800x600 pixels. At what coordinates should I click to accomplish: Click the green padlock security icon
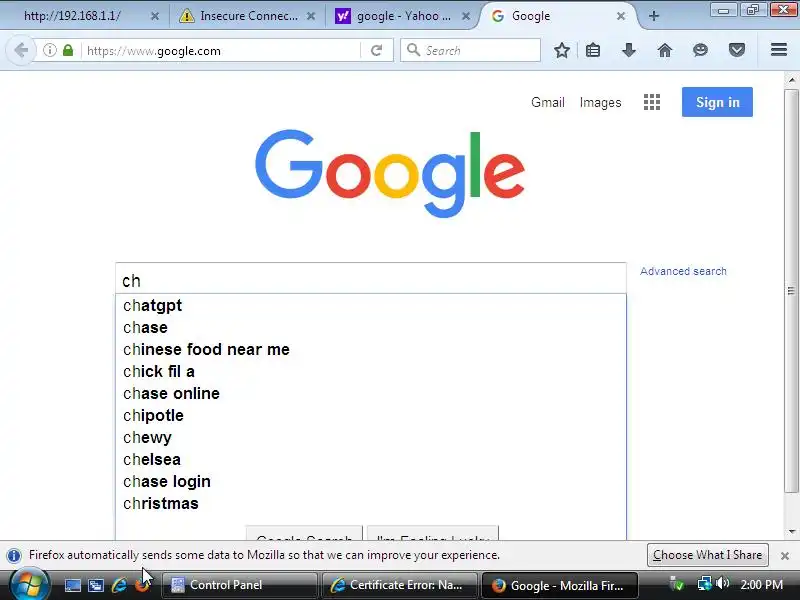pos(68,50)
